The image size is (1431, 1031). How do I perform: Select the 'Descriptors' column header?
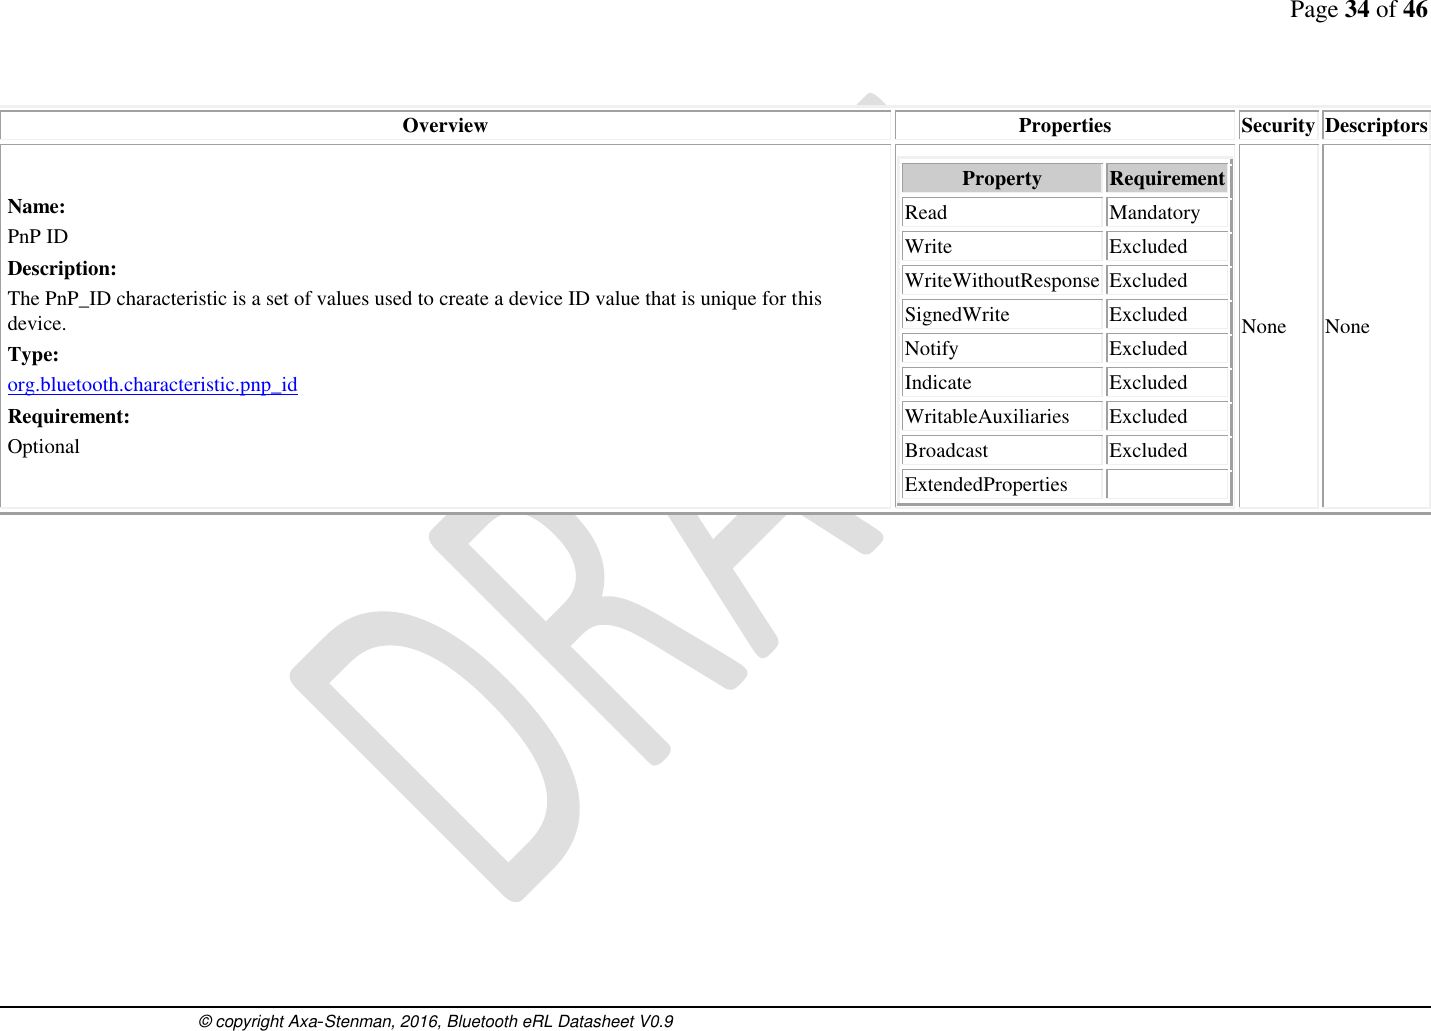click(x=1376, y=125)
